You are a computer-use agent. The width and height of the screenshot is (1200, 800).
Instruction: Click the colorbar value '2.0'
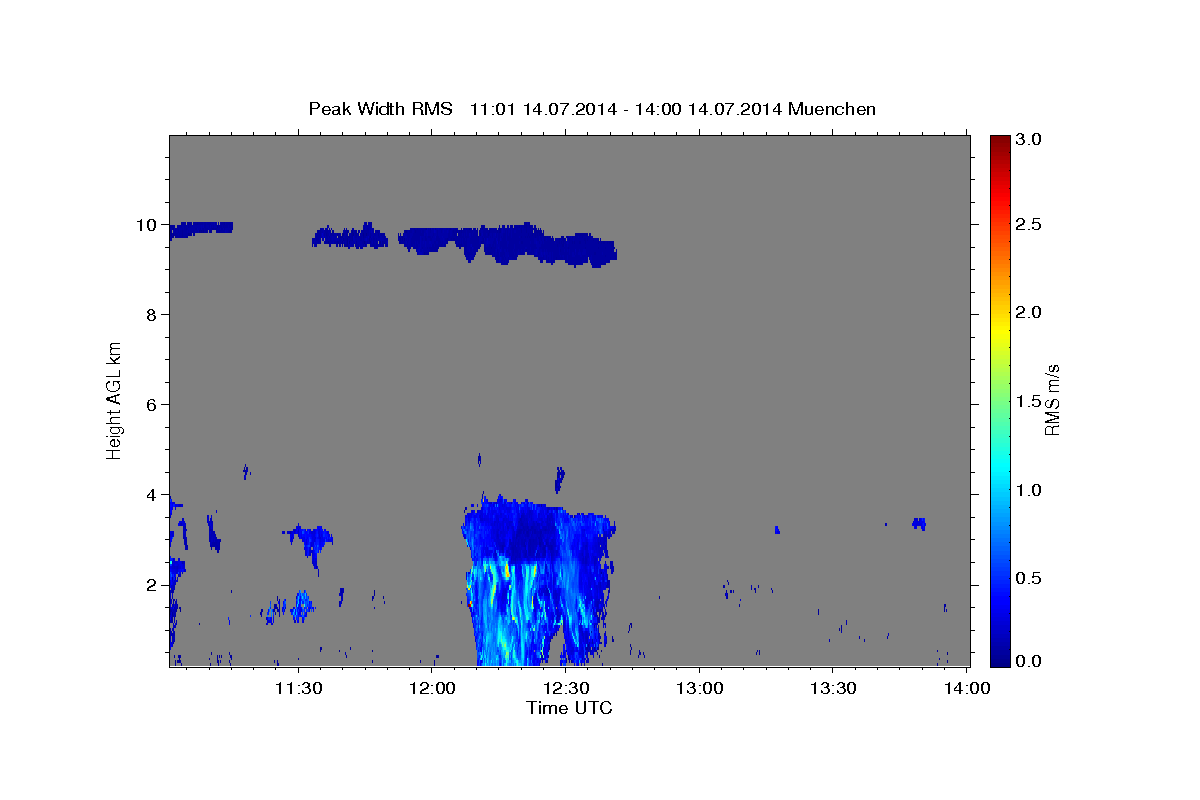pyautogui.click(x=1030, y=313)
